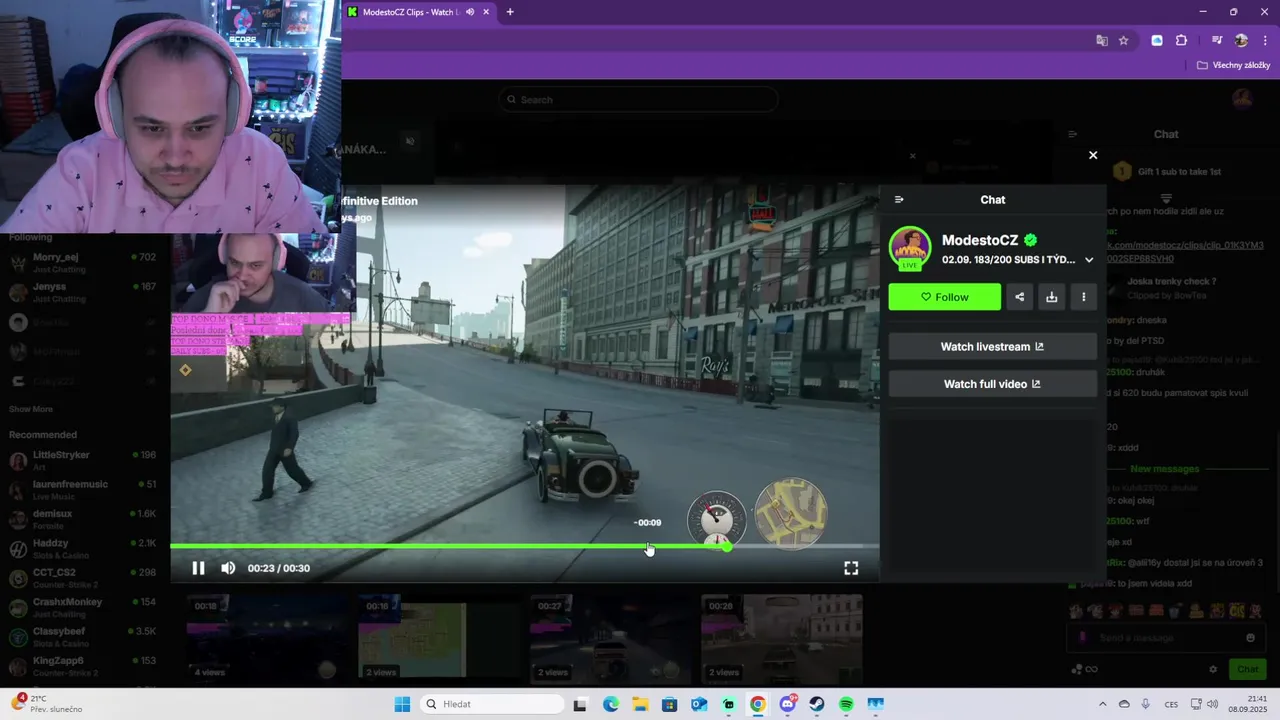Show hidden system tray icons

click(x=1102, y=704)
